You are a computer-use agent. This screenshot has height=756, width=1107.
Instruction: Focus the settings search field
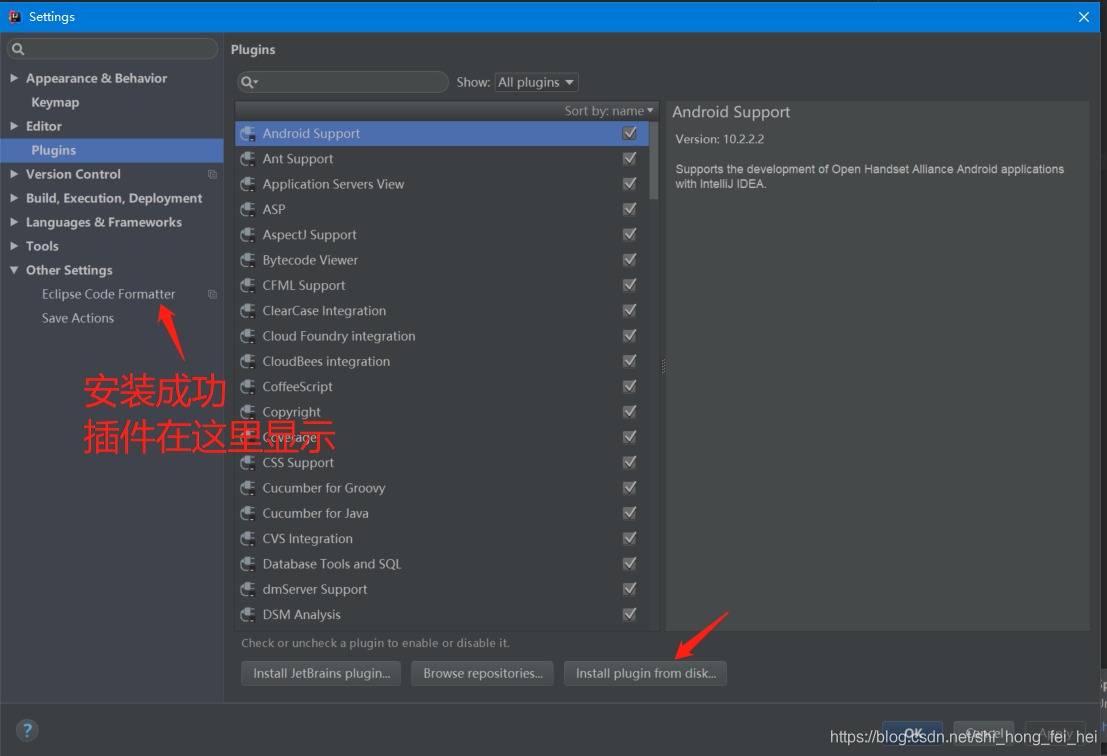tap(112, 49)
